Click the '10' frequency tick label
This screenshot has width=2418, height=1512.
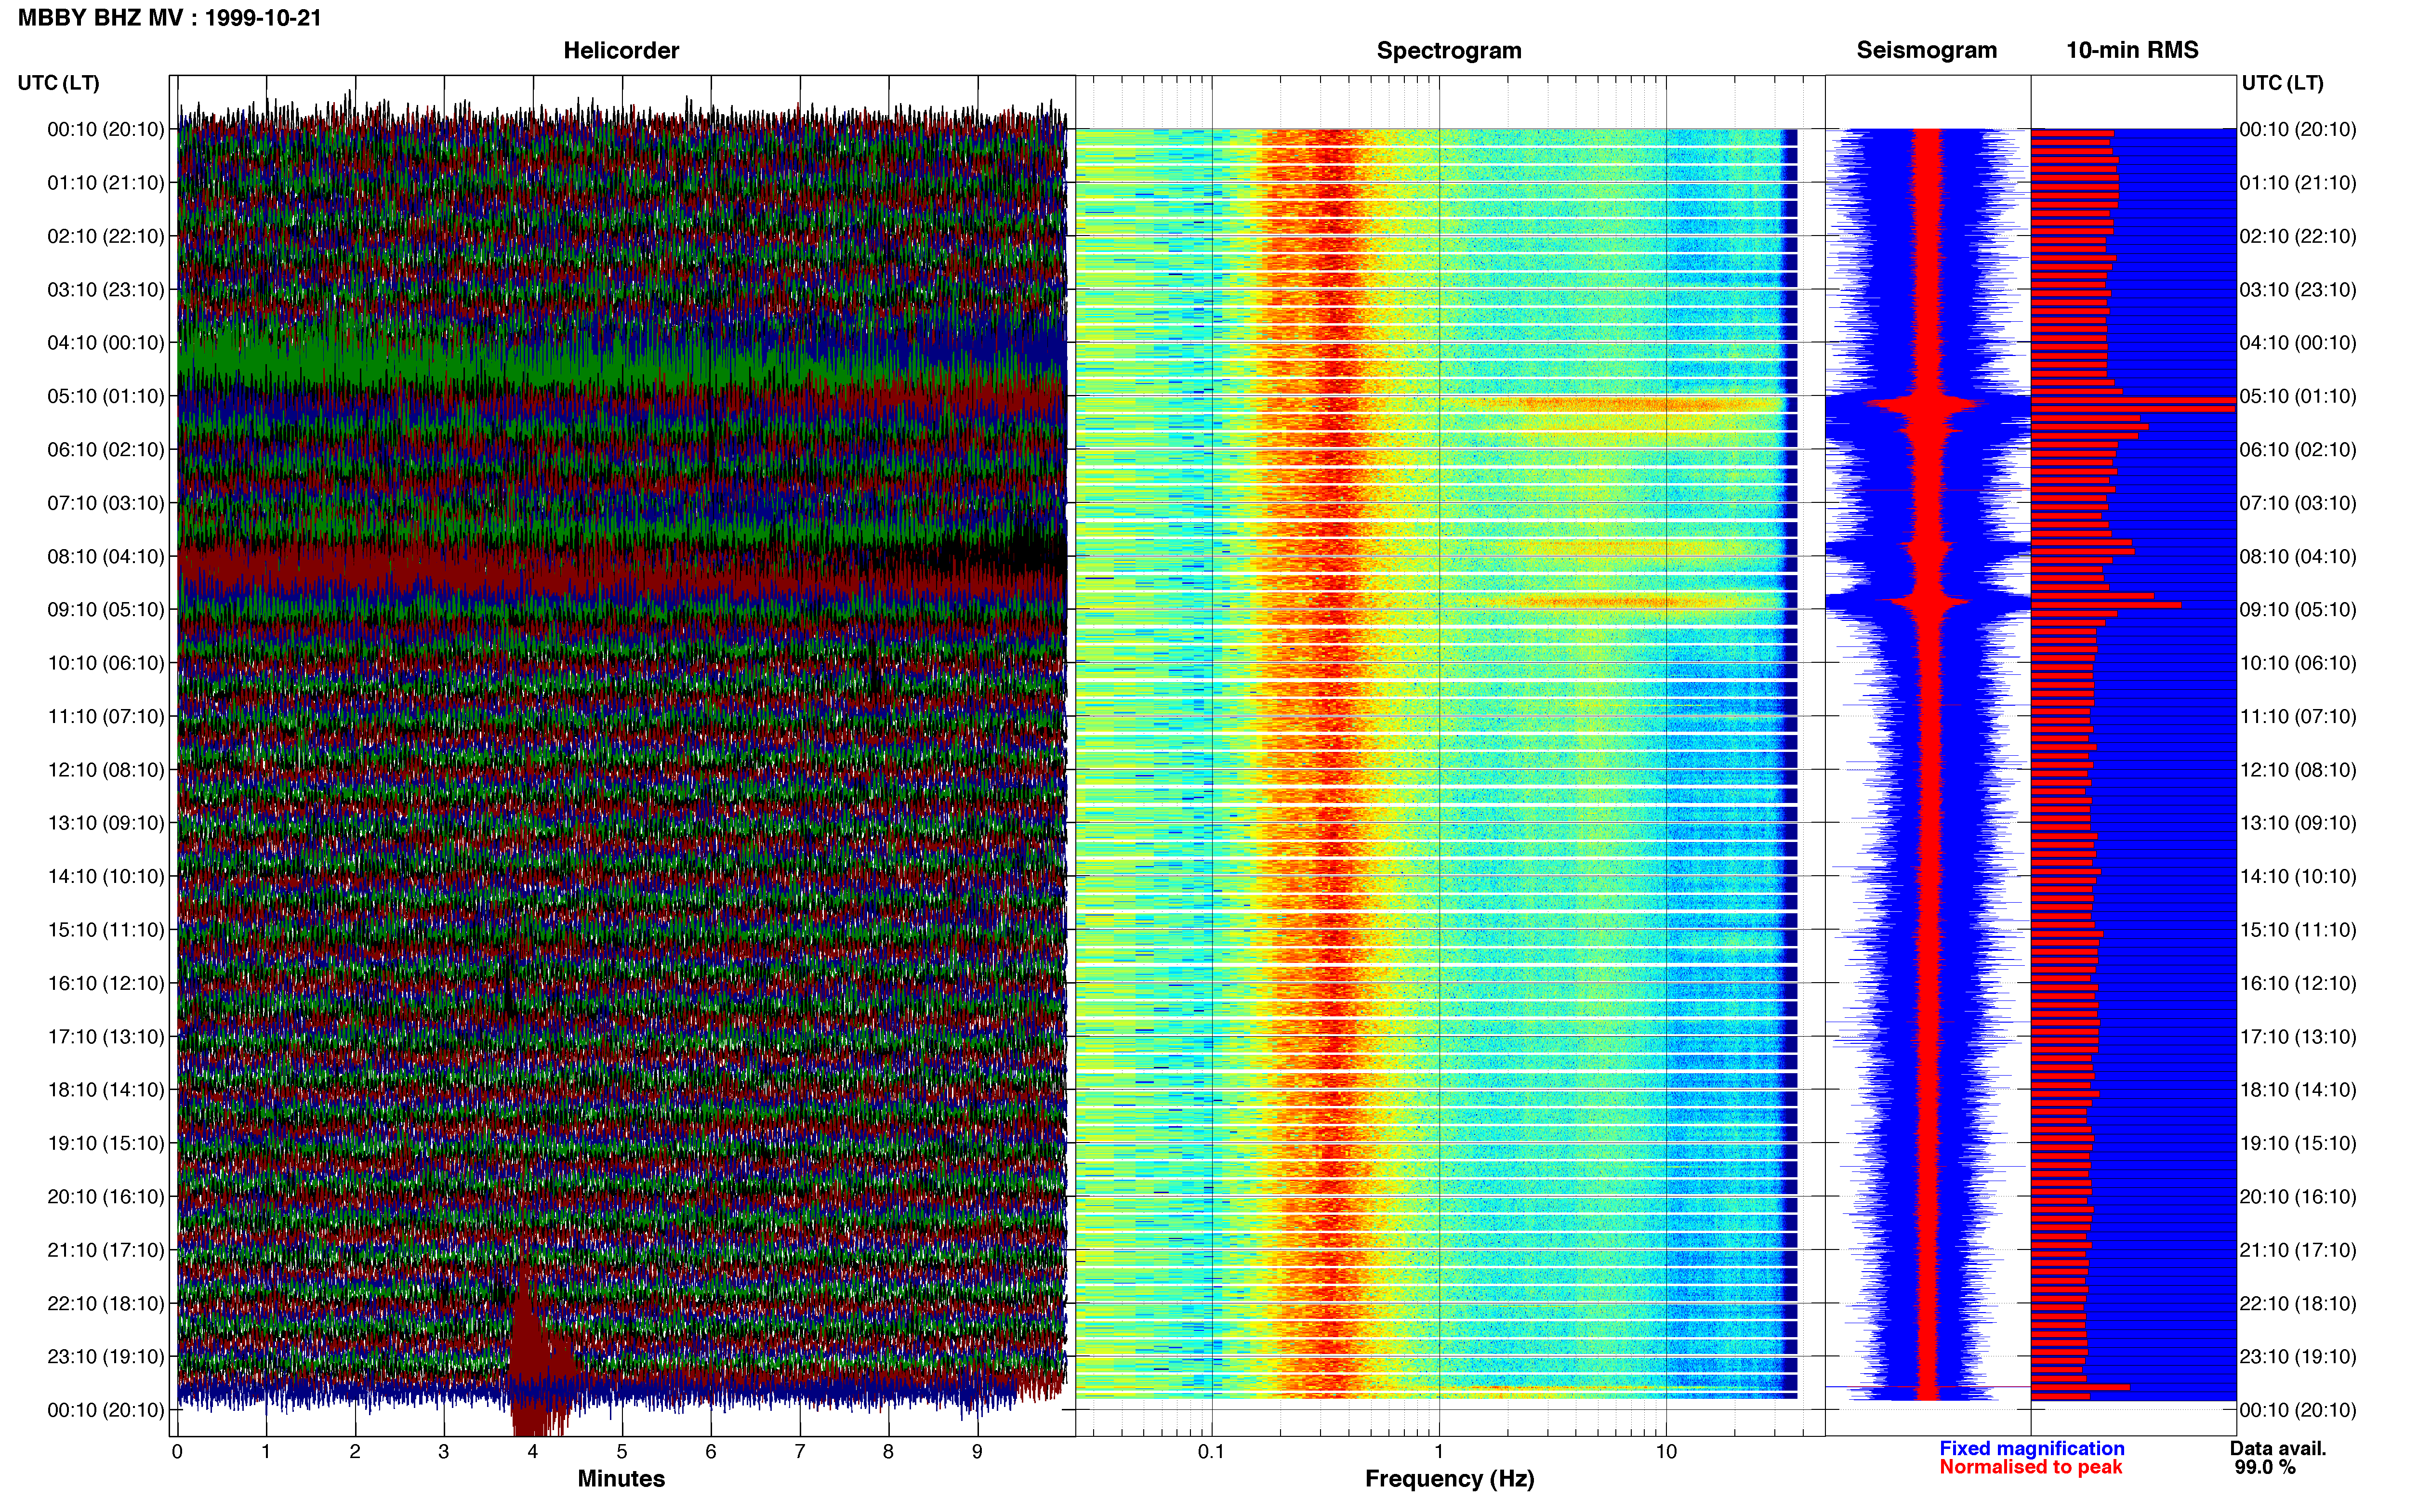(1666, 1452)
